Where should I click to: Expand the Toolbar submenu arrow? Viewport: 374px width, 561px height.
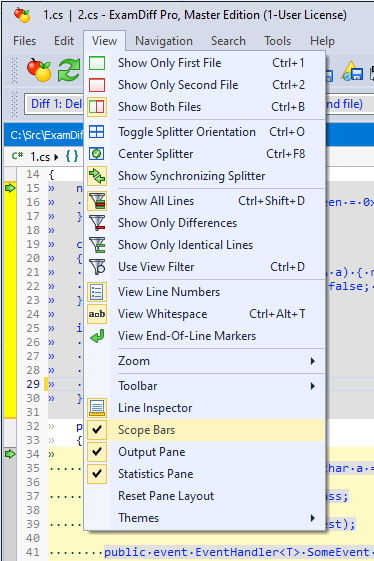coord(313,386)
